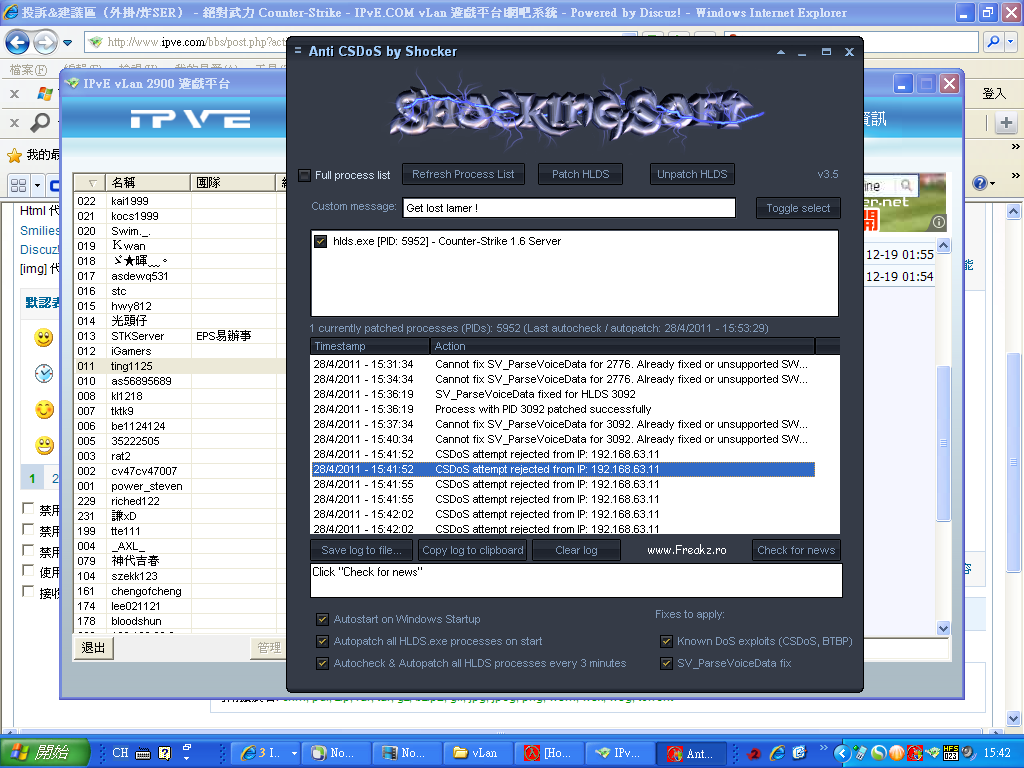
Task: Switch to the vLan taskbar item
Action: [x=474, y=753]
